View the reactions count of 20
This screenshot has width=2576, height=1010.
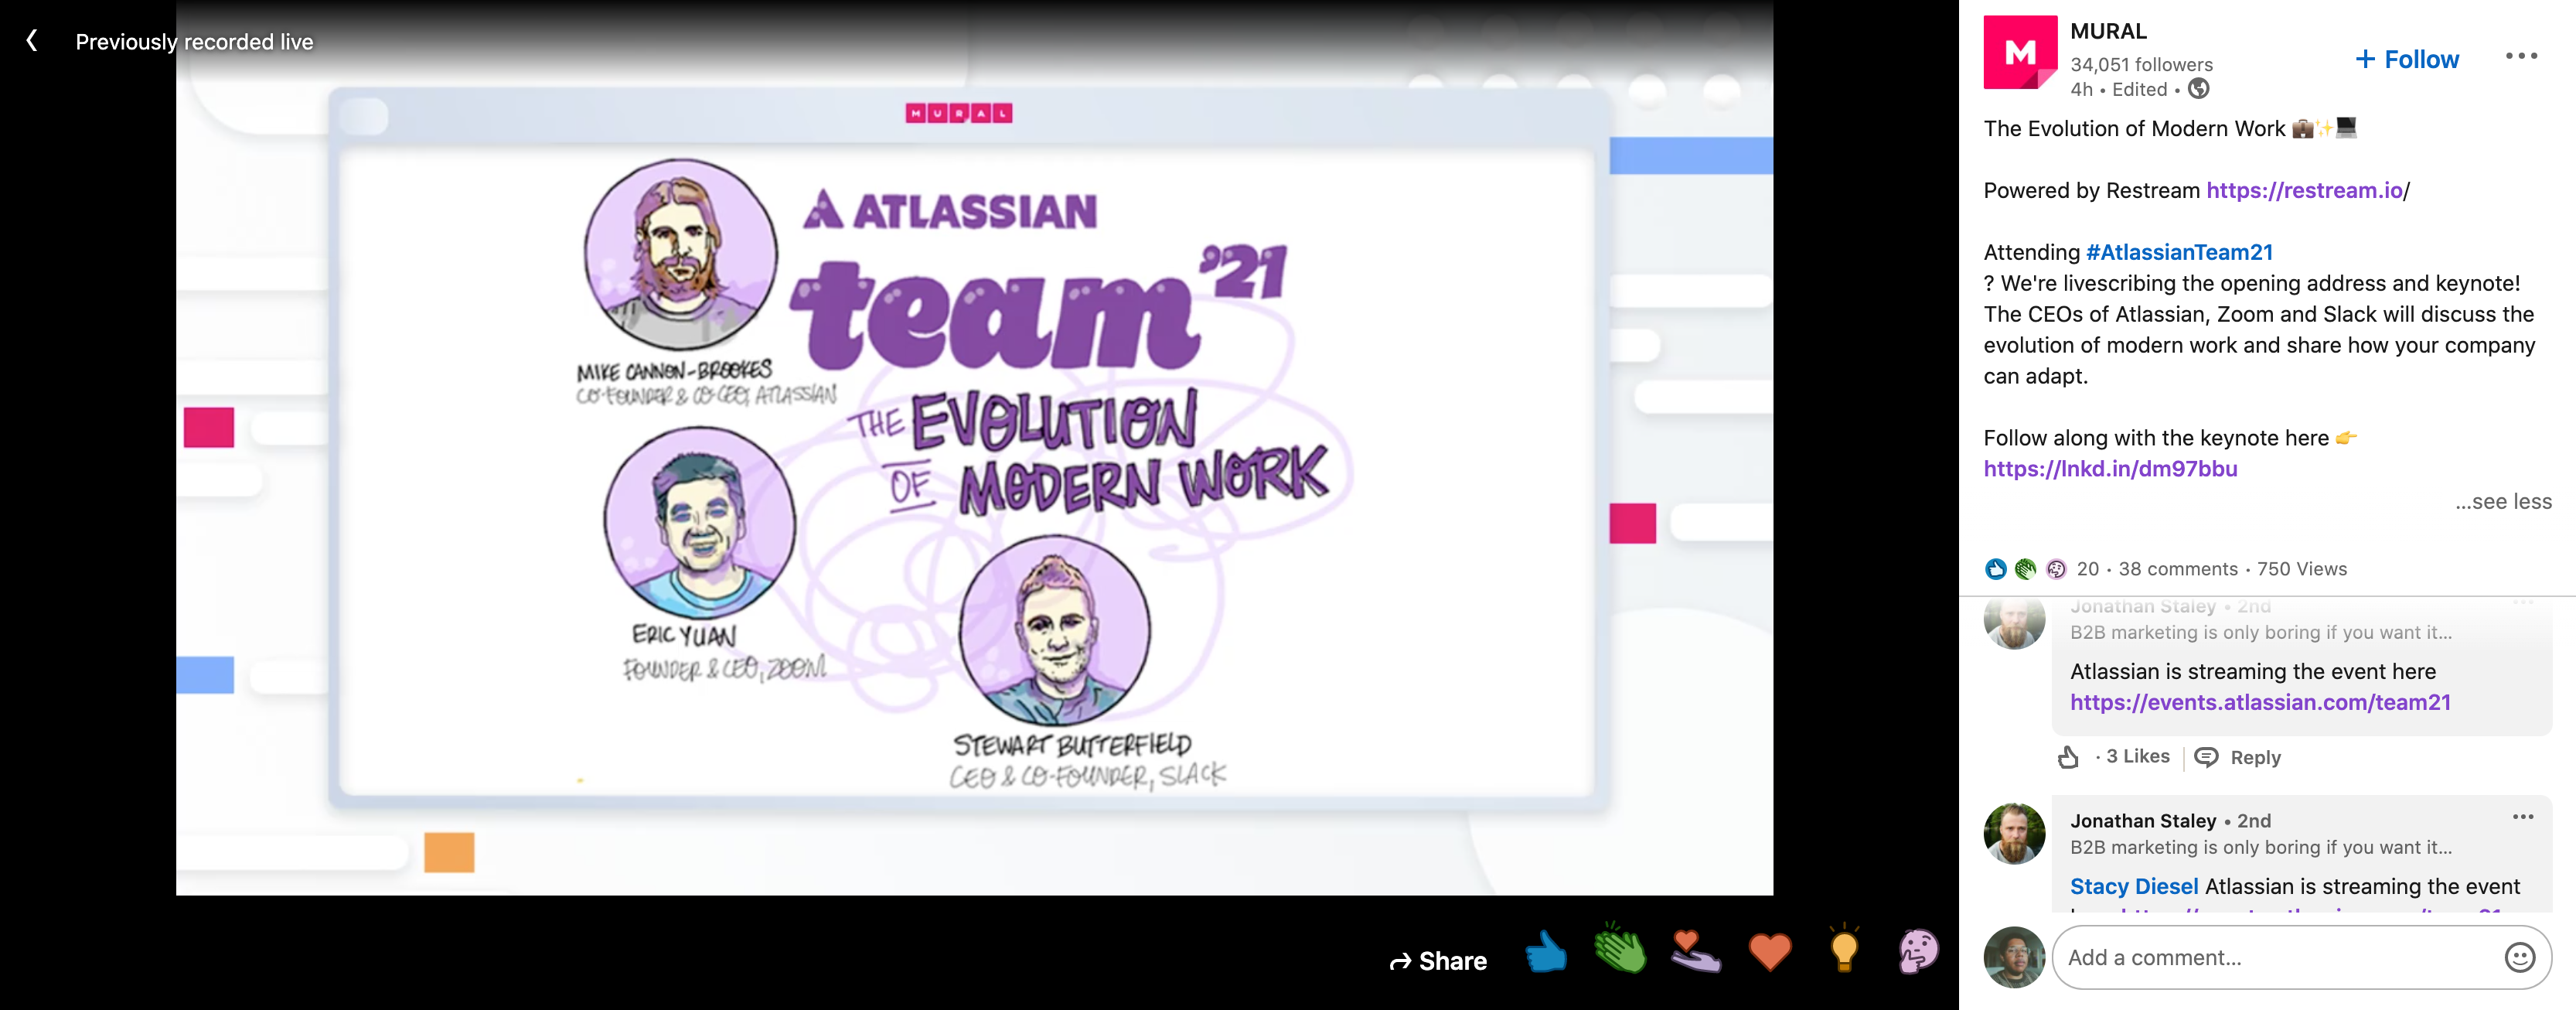[x=2087, y=569]
